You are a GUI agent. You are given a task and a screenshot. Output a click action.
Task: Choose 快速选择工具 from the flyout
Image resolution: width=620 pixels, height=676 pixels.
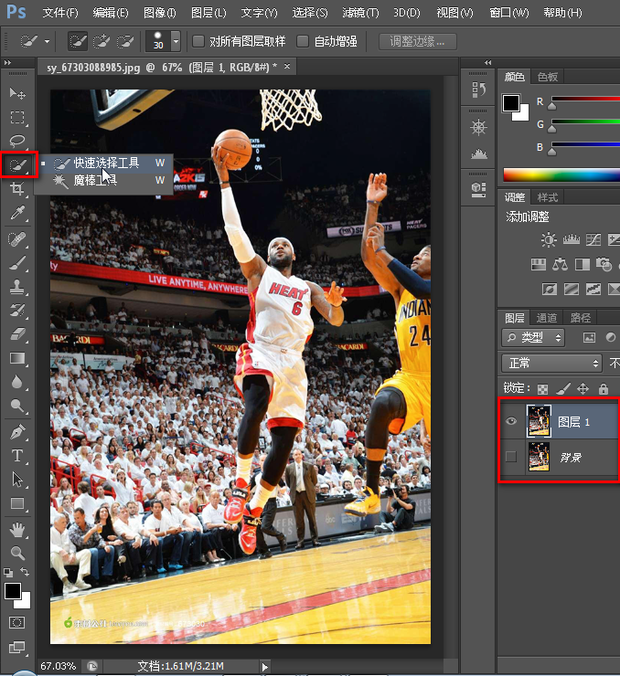click(104, 163)
